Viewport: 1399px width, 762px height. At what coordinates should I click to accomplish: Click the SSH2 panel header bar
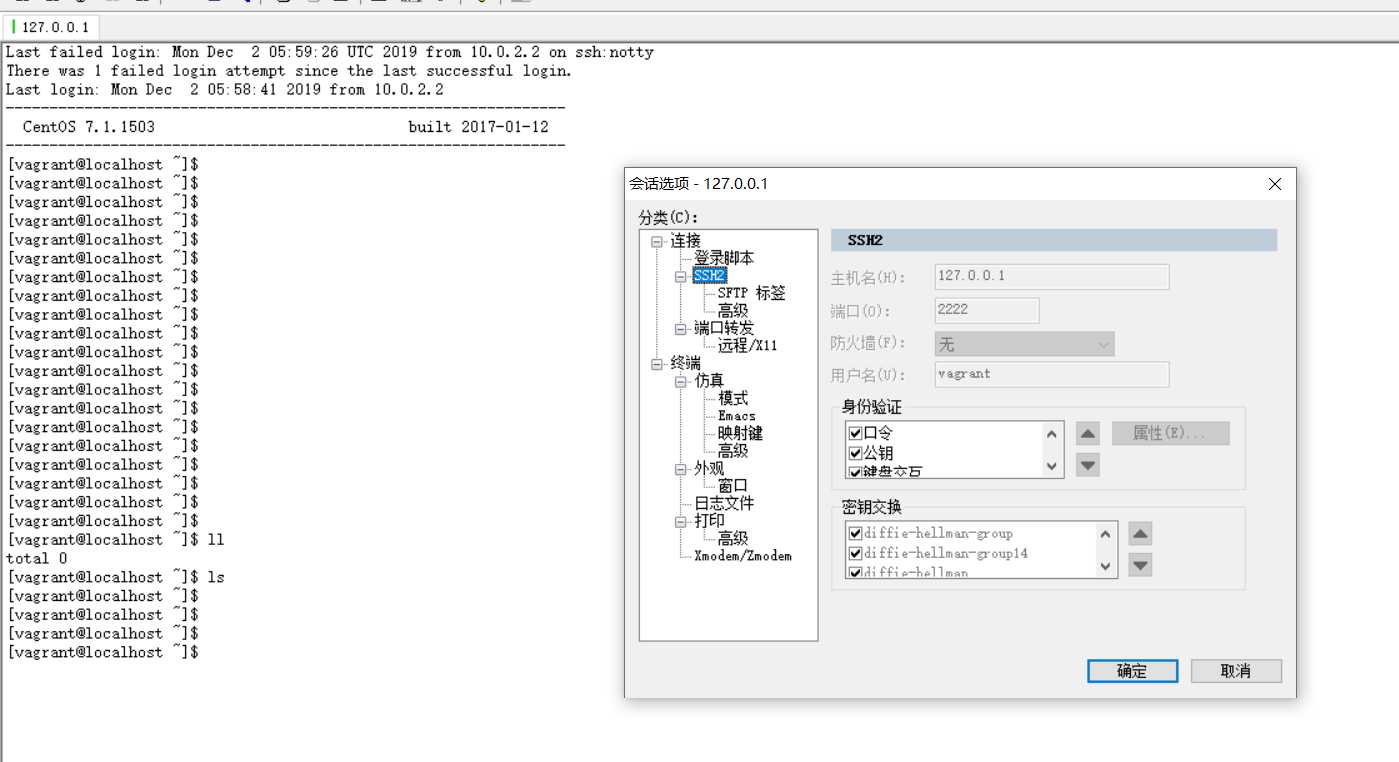click(1054, 240)
